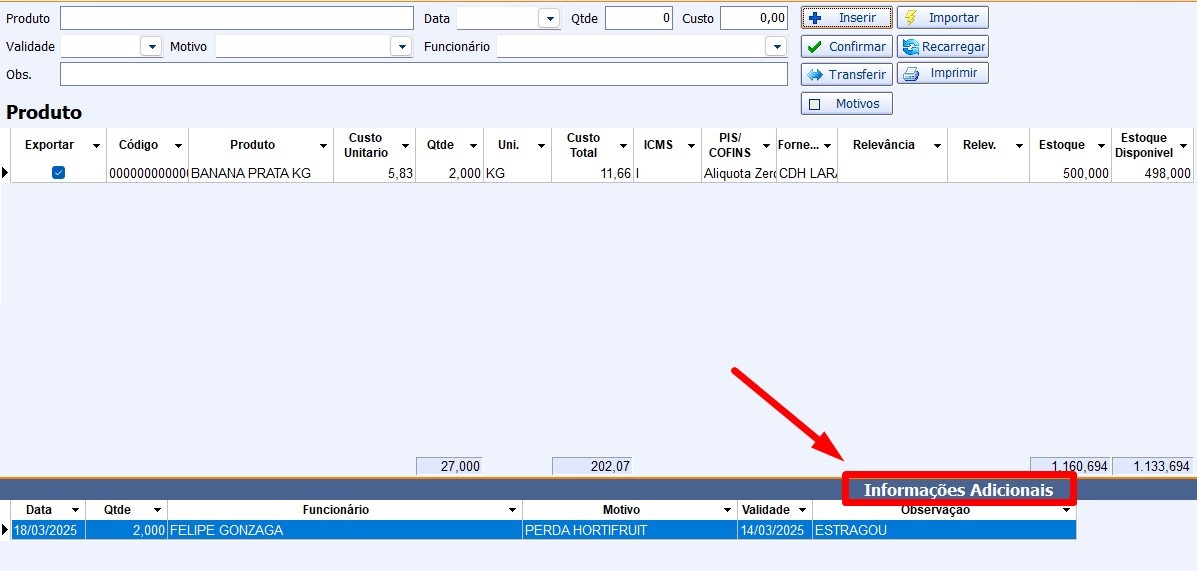Open the Validade date dropdown

click(150, 47)
